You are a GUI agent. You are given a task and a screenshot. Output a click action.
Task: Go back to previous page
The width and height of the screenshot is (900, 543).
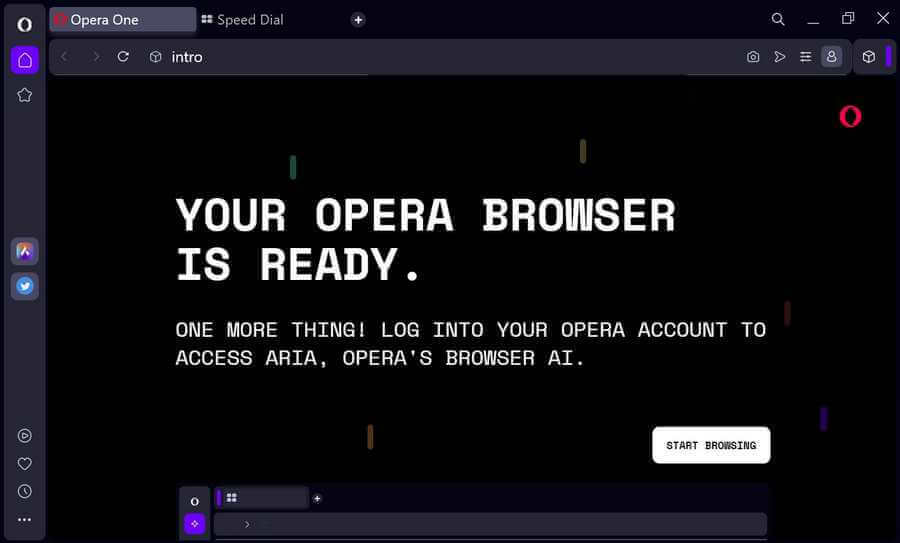click(x=64, y=57)
